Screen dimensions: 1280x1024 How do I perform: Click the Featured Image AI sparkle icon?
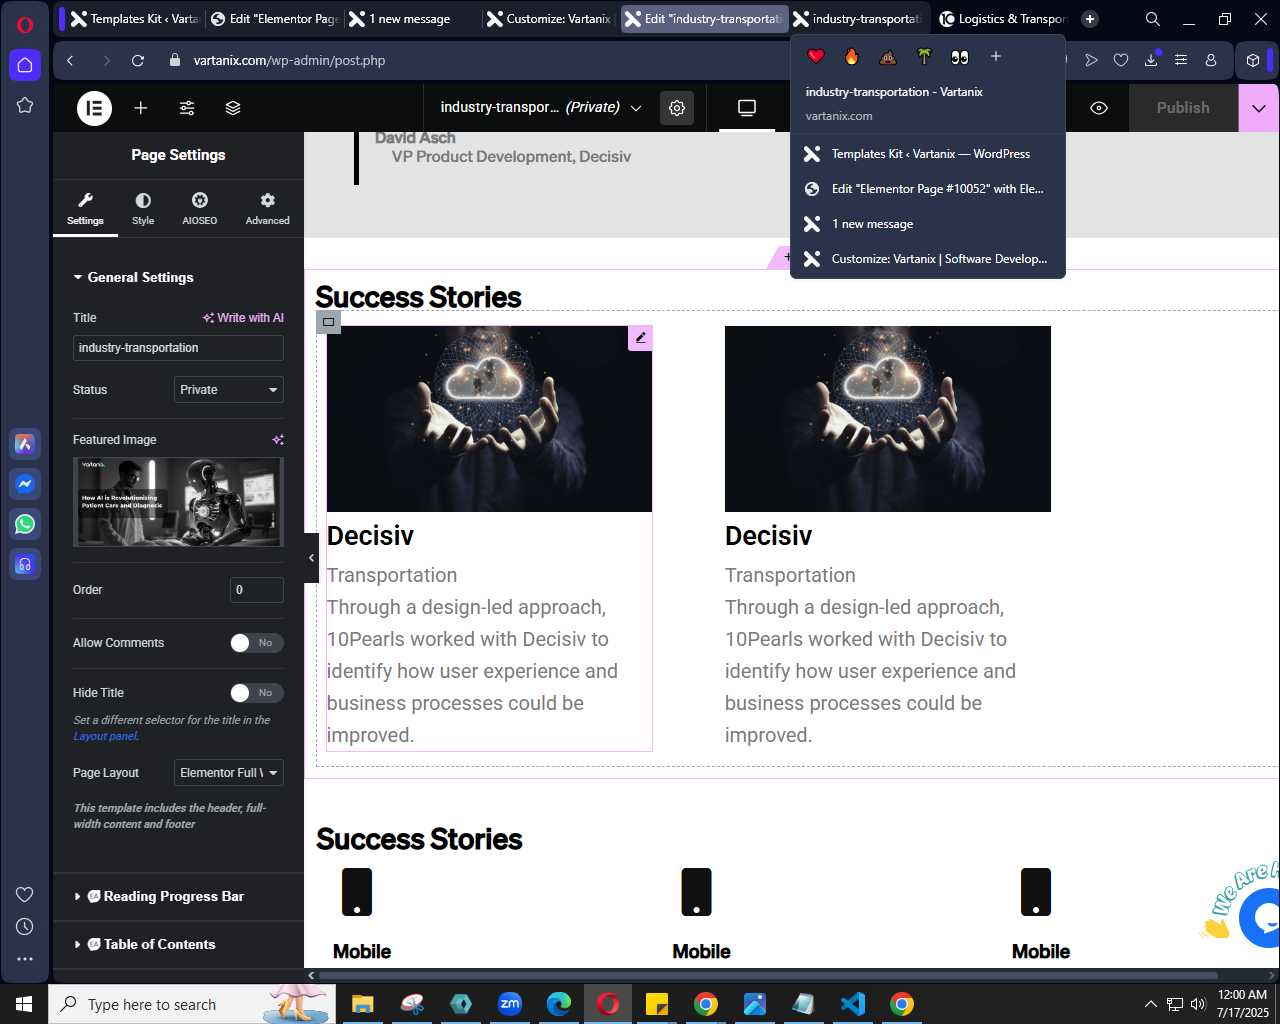click(278, 440)
